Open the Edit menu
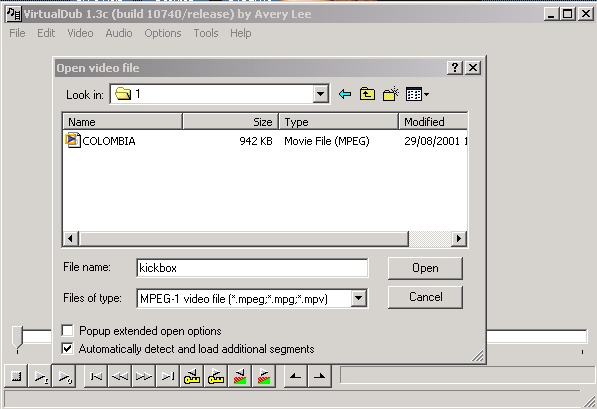The image size is (597, 409). pyautogui.click(x=46, y=33)
